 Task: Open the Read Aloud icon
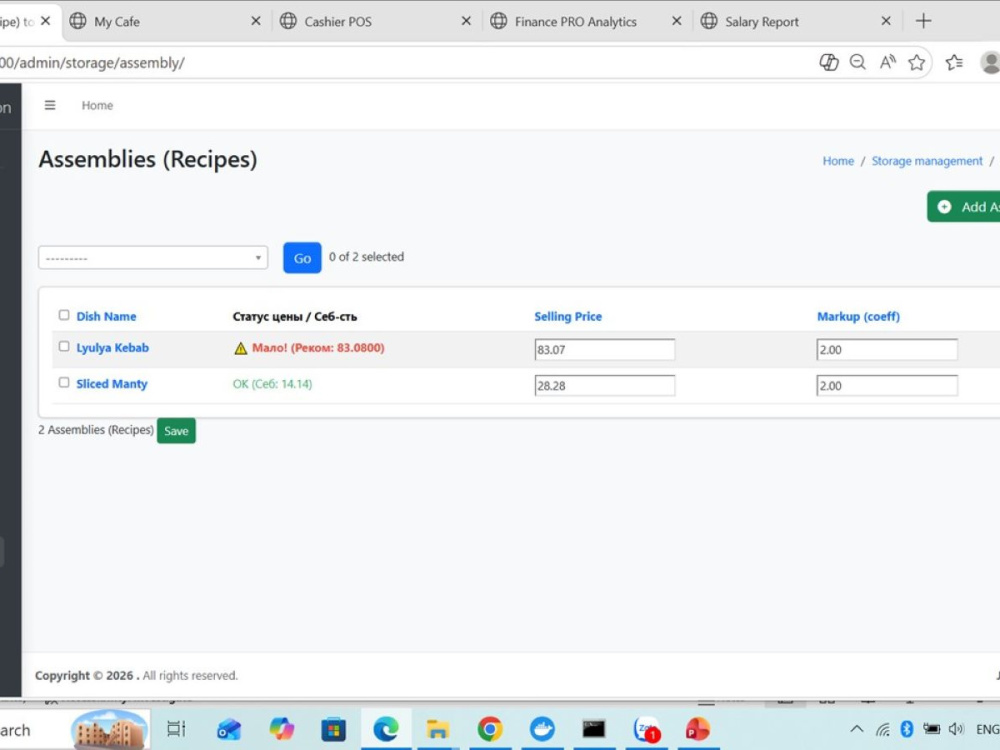coord(887,62)
